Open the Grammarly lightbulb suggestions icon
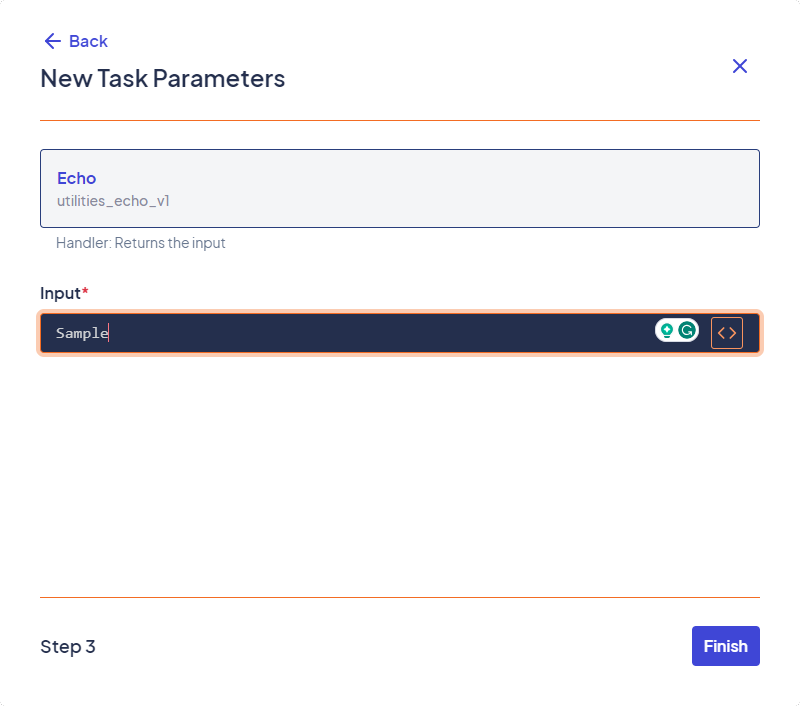The image size is (800, 706). pyautogui.click(x=666, y=331)
